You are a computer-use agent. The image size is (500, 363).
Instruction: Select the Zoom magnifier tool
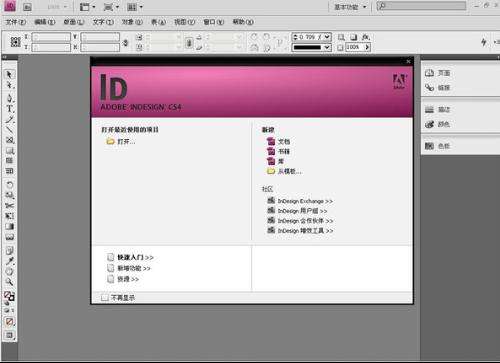click(9, 282)
